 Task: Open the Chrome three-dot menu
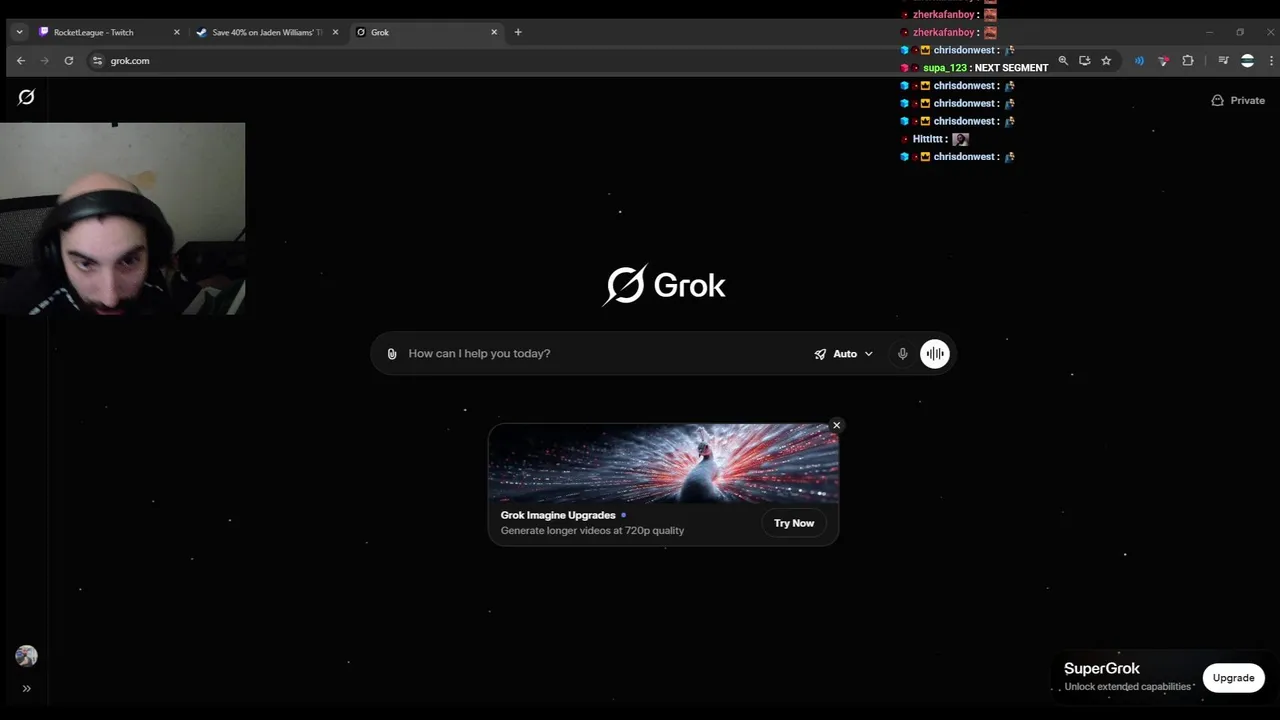1271,61
